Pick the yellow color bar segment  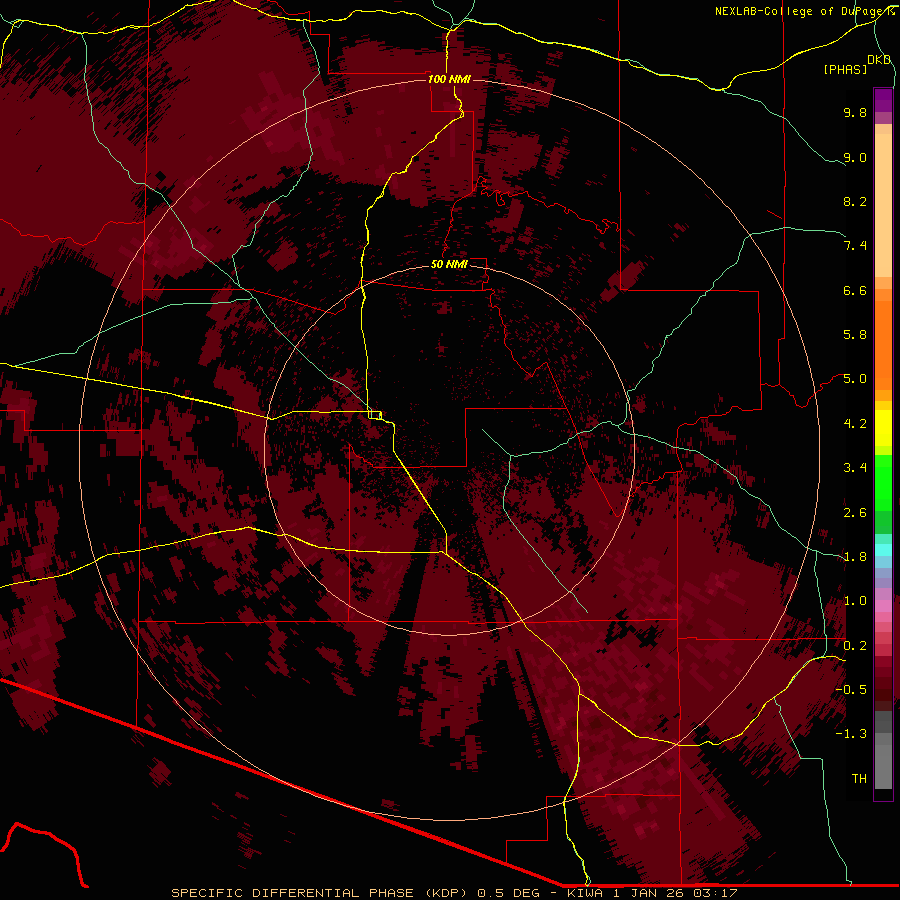pyautogui.click(x=883, y=428)
